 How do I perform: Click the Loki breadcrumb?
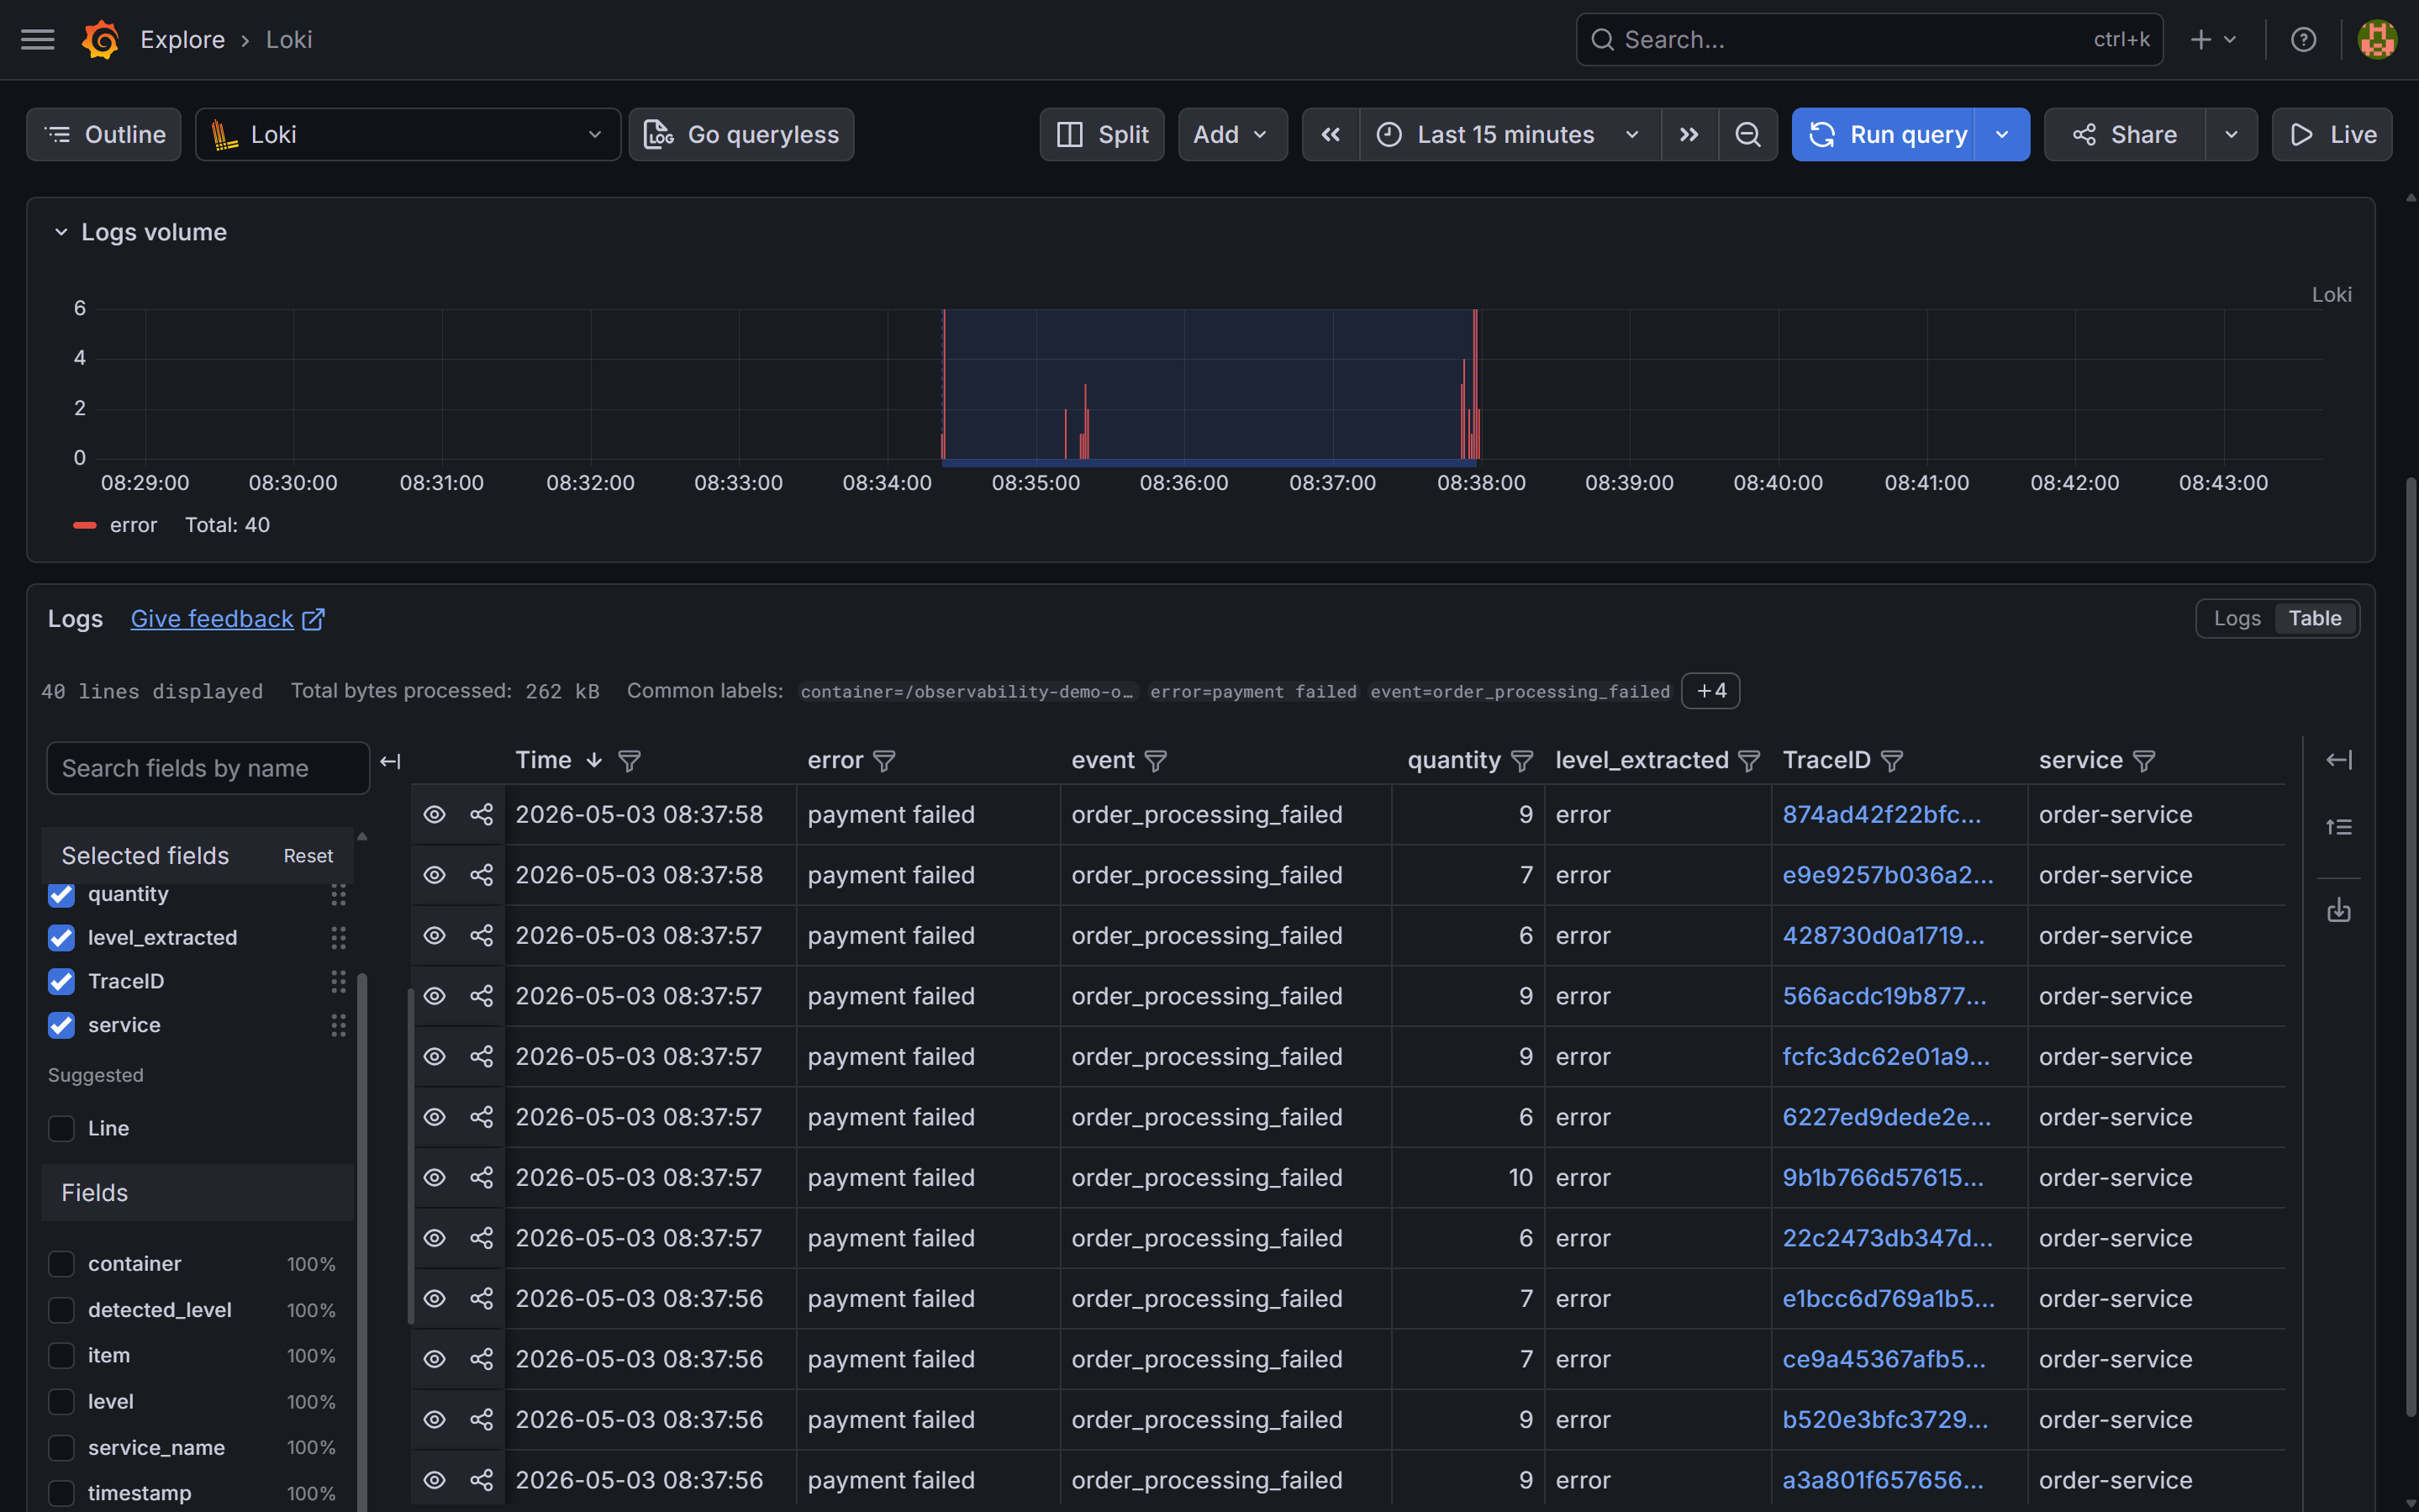tap(289, 40)
